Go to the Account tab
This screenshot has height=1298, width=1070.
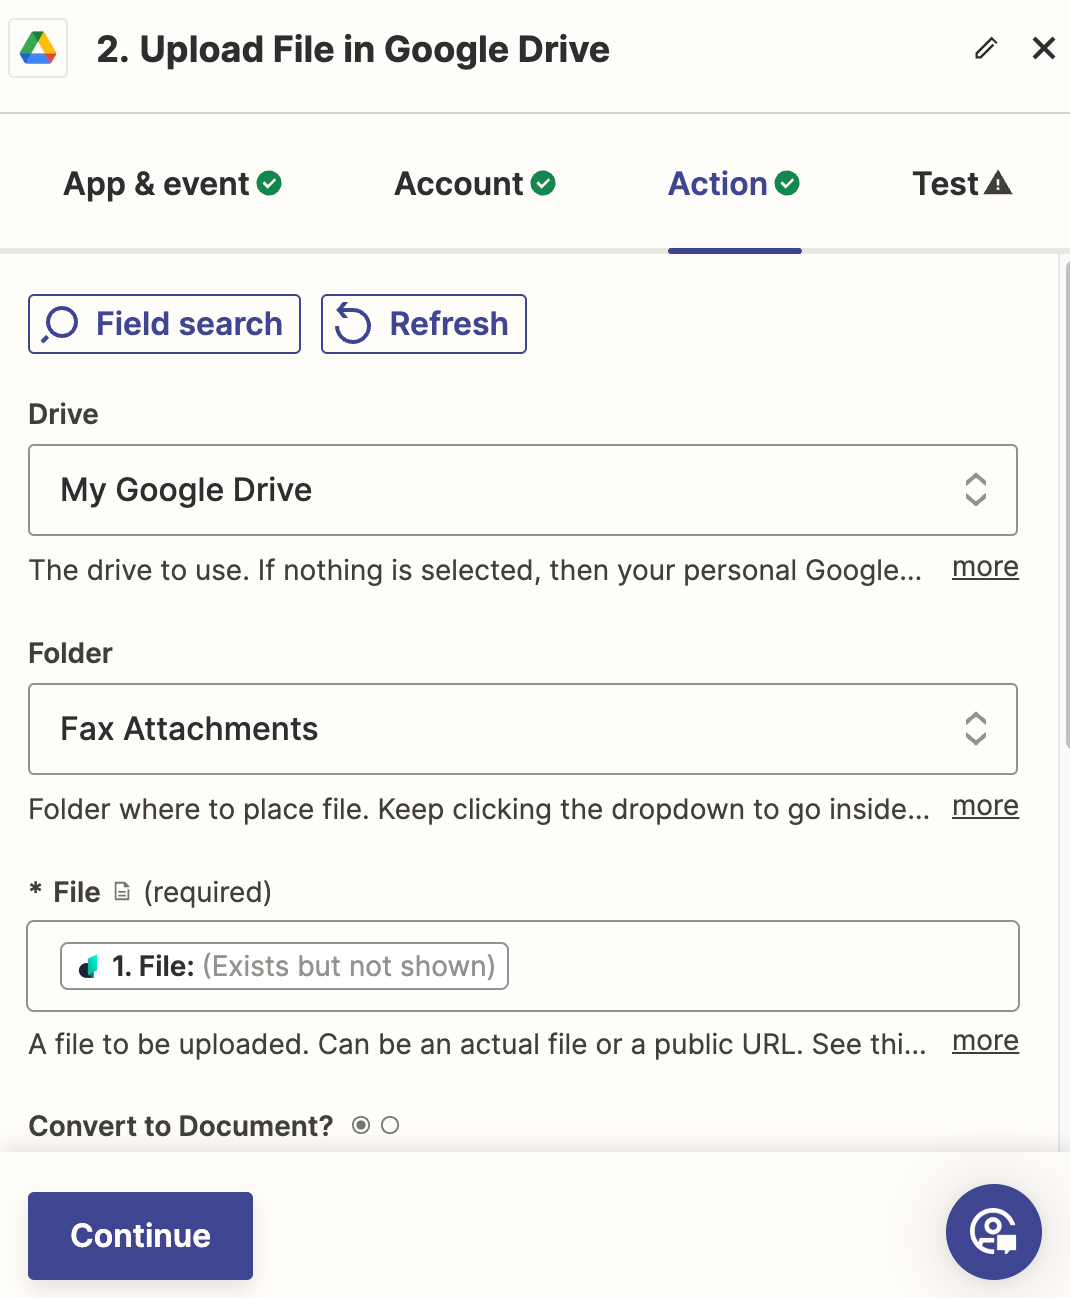pos(475,183)
